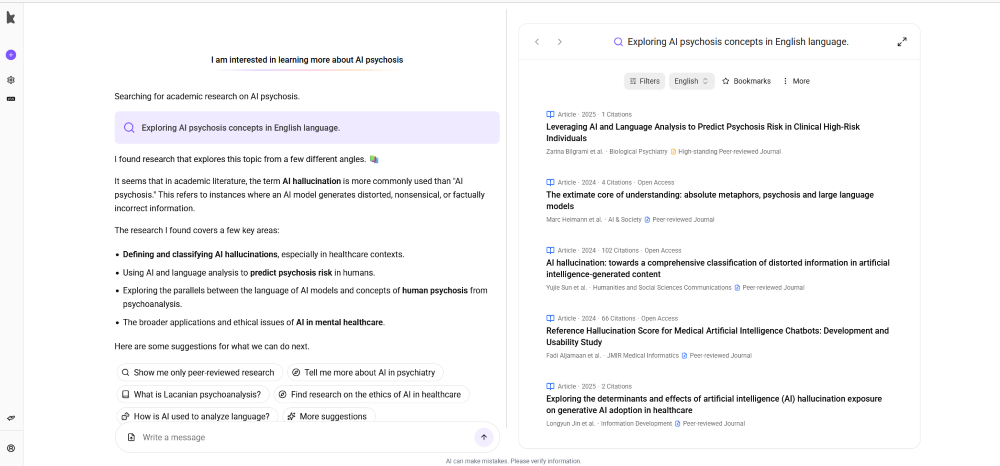
Task: Click author 'Zarina Bilgrami et al.'
Action: point(575,152)
